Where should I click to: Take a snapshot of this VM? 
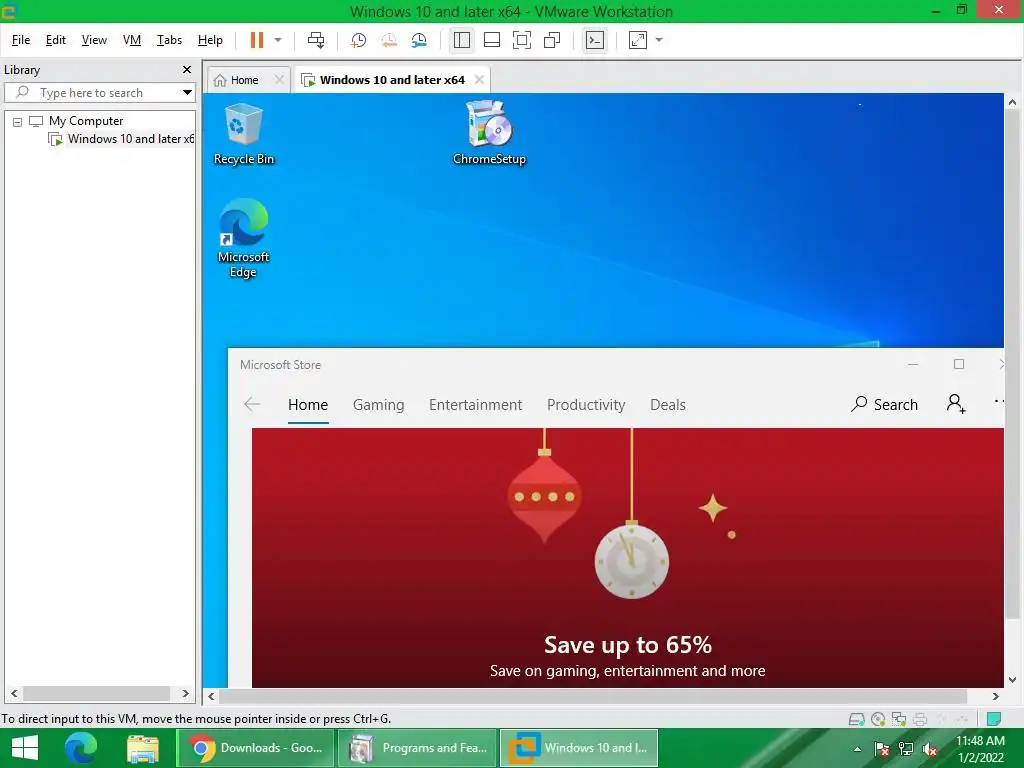click(359, 40)
